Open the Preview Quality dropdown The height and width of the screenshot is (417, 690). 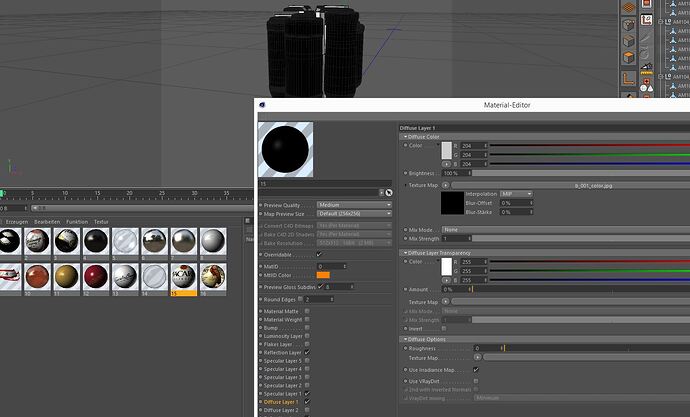pyautogui.click(x=354, y=205)
